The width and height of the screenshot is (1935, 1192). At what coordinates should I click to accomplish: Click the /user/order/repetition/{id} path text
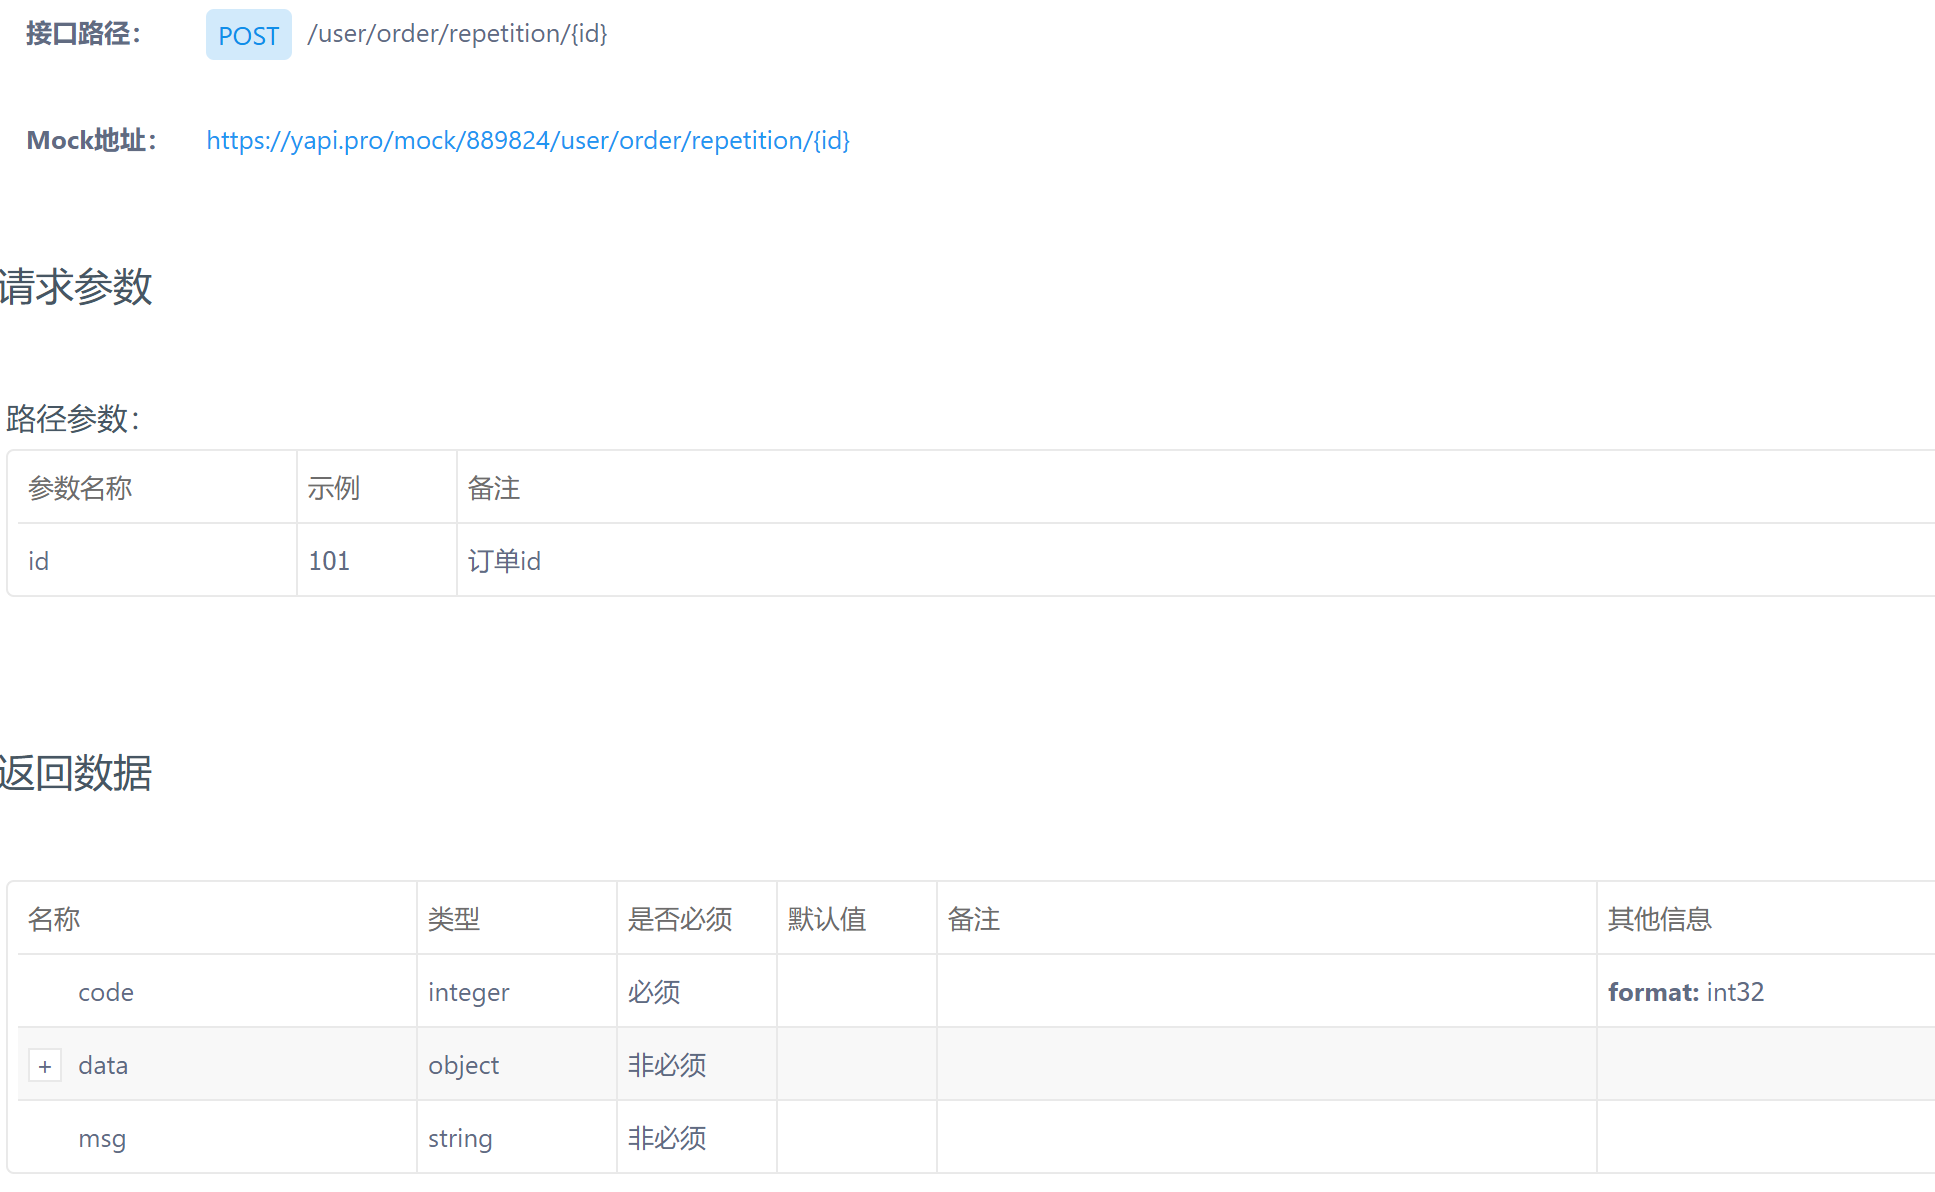click(457, 34)
